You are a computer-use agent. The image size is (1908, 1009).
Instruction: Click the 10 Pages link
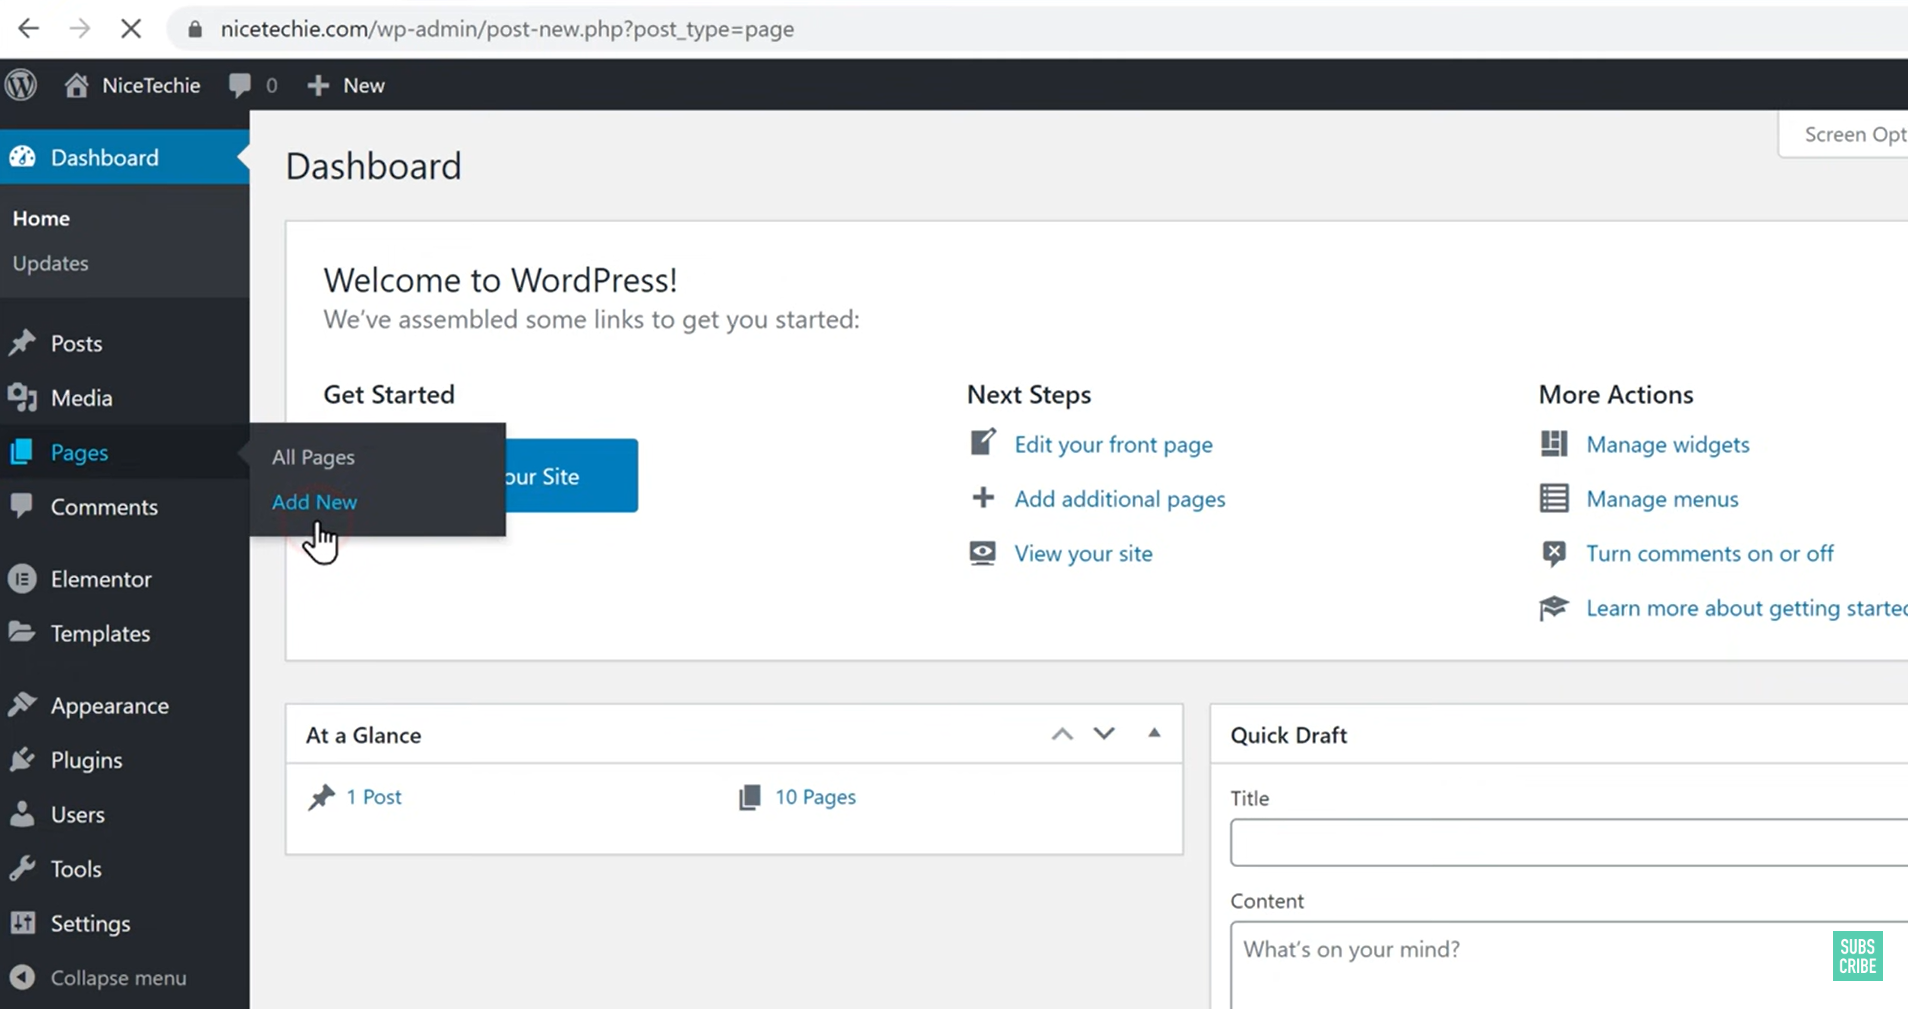pyautogui.click(x=815, y=797)
